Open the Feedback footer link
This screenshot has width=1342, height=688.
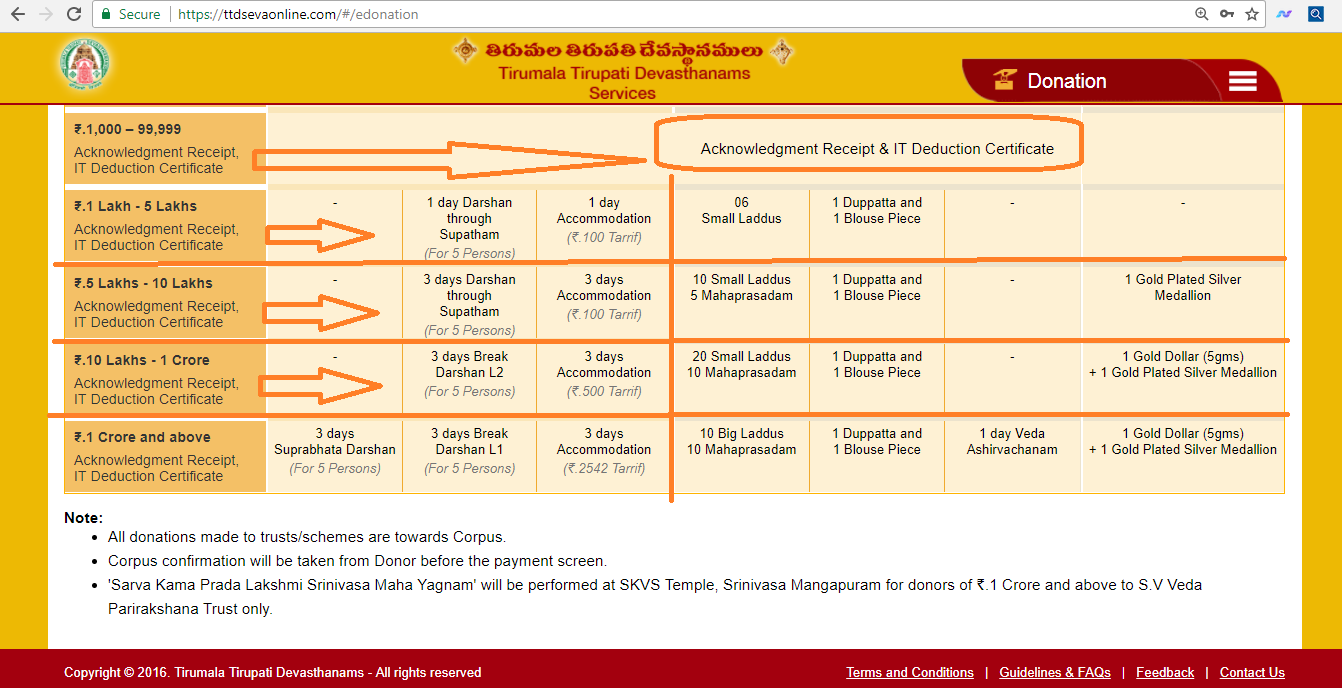click(x=1165, y=673)
